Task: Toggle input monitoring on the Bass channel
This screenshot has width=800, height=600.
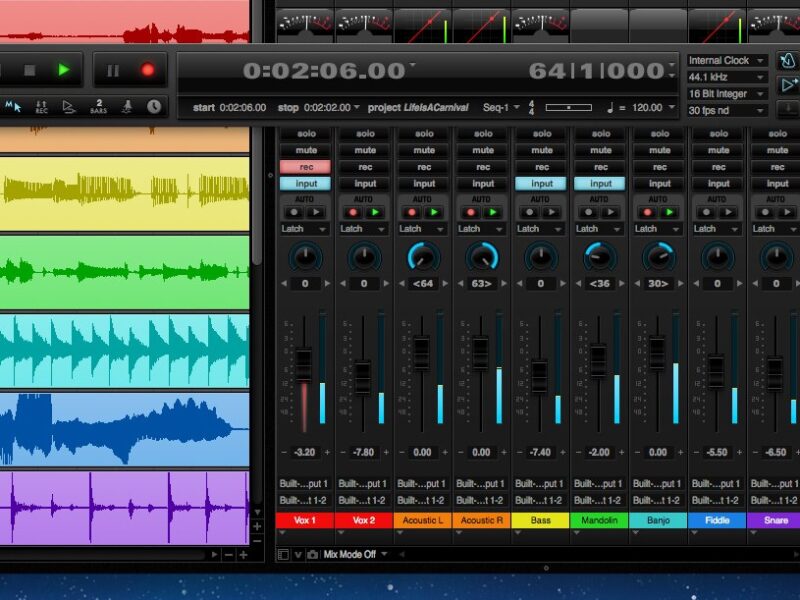Action: [541, 183]
